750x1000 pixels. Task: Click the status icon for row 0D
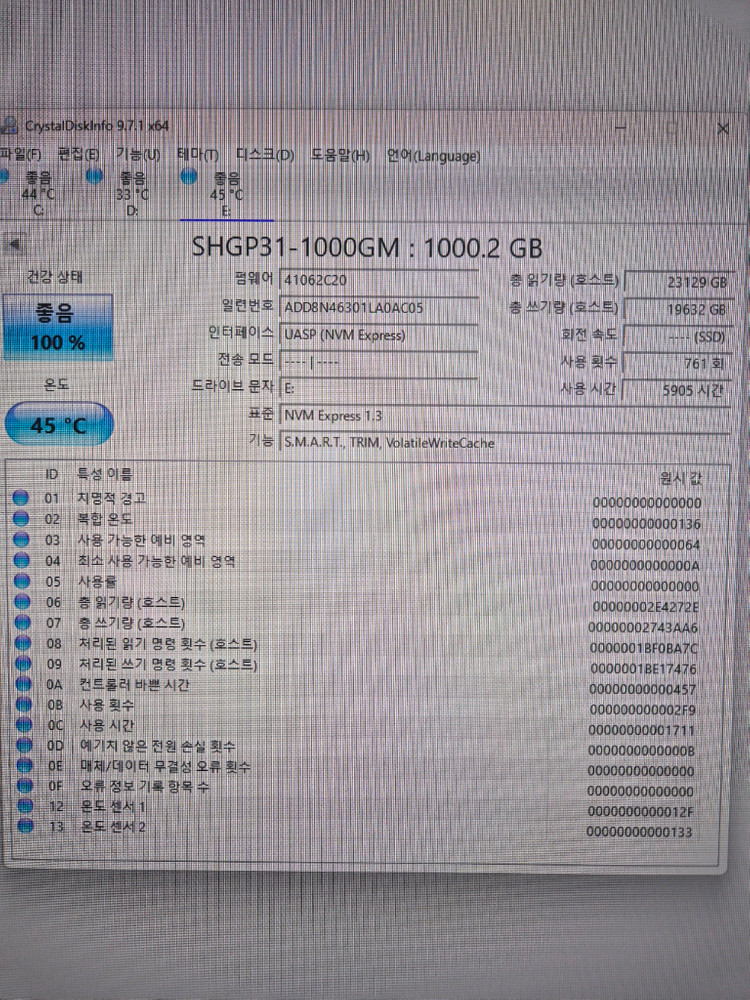coord(25,744)
